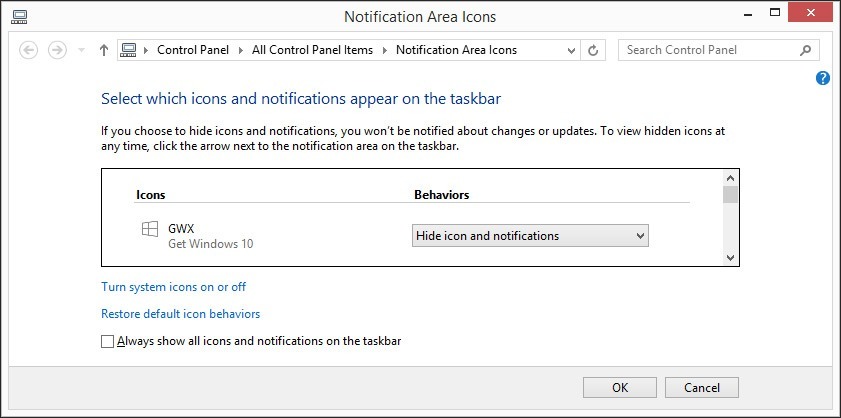Confirm with the OK button
Screen dimensions: 841x418
pyautogui.click(x=619, y=387)
